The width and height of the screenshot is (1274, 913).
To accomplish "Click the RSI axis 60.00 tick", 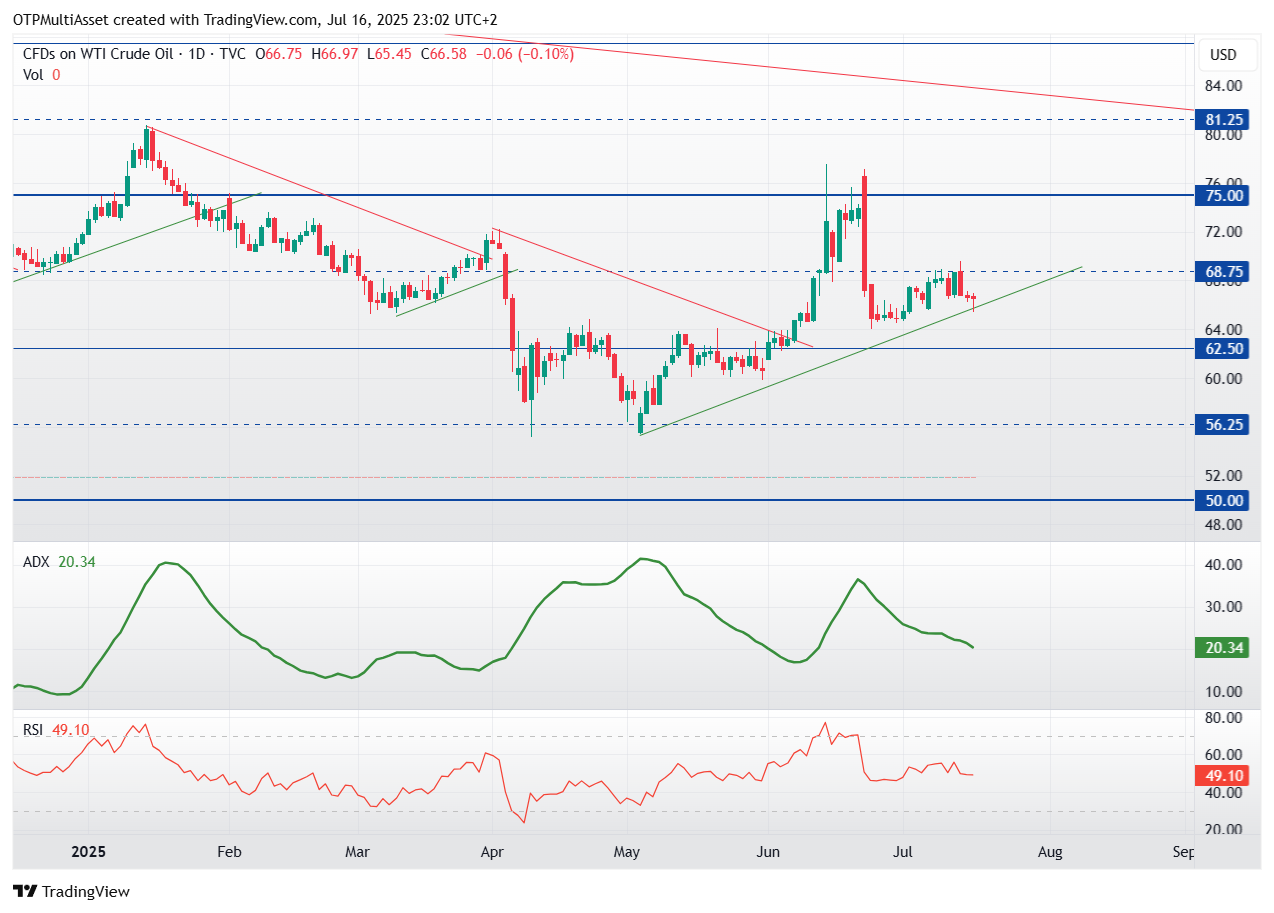I will (1223, 755).
